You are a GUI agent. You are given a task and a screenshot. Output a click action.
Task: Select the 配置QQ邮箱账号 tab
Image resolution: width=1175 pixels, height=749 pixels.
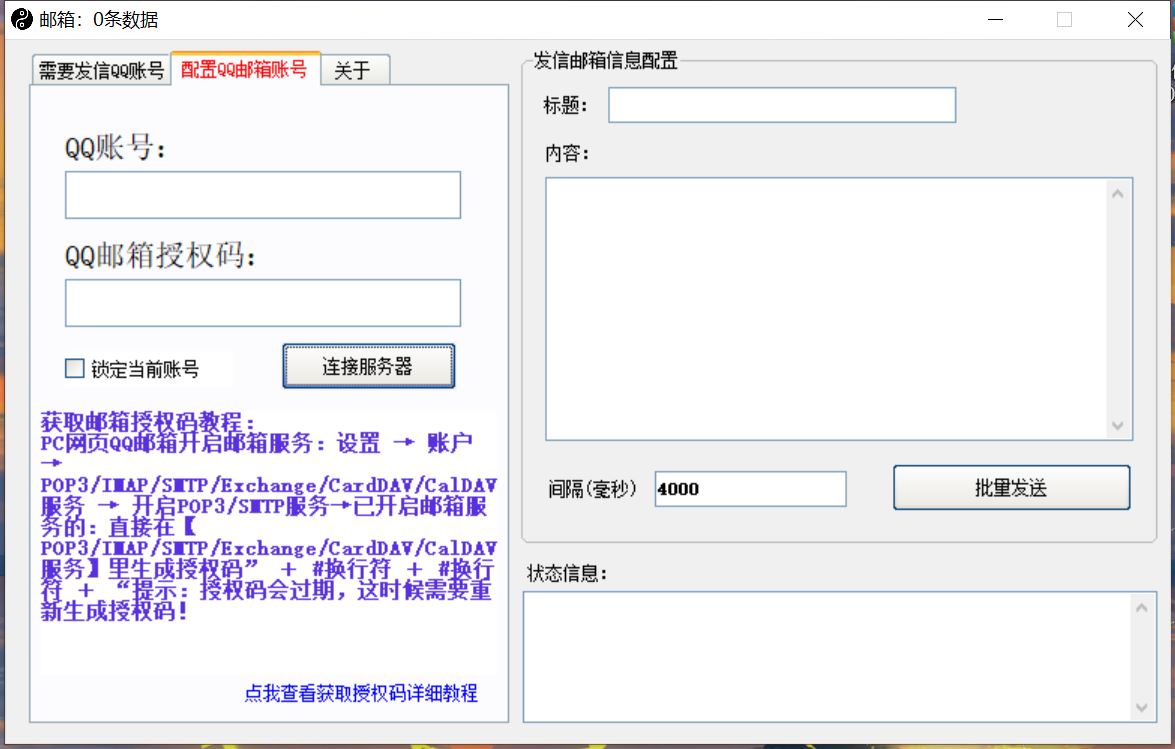click(245, 69)
